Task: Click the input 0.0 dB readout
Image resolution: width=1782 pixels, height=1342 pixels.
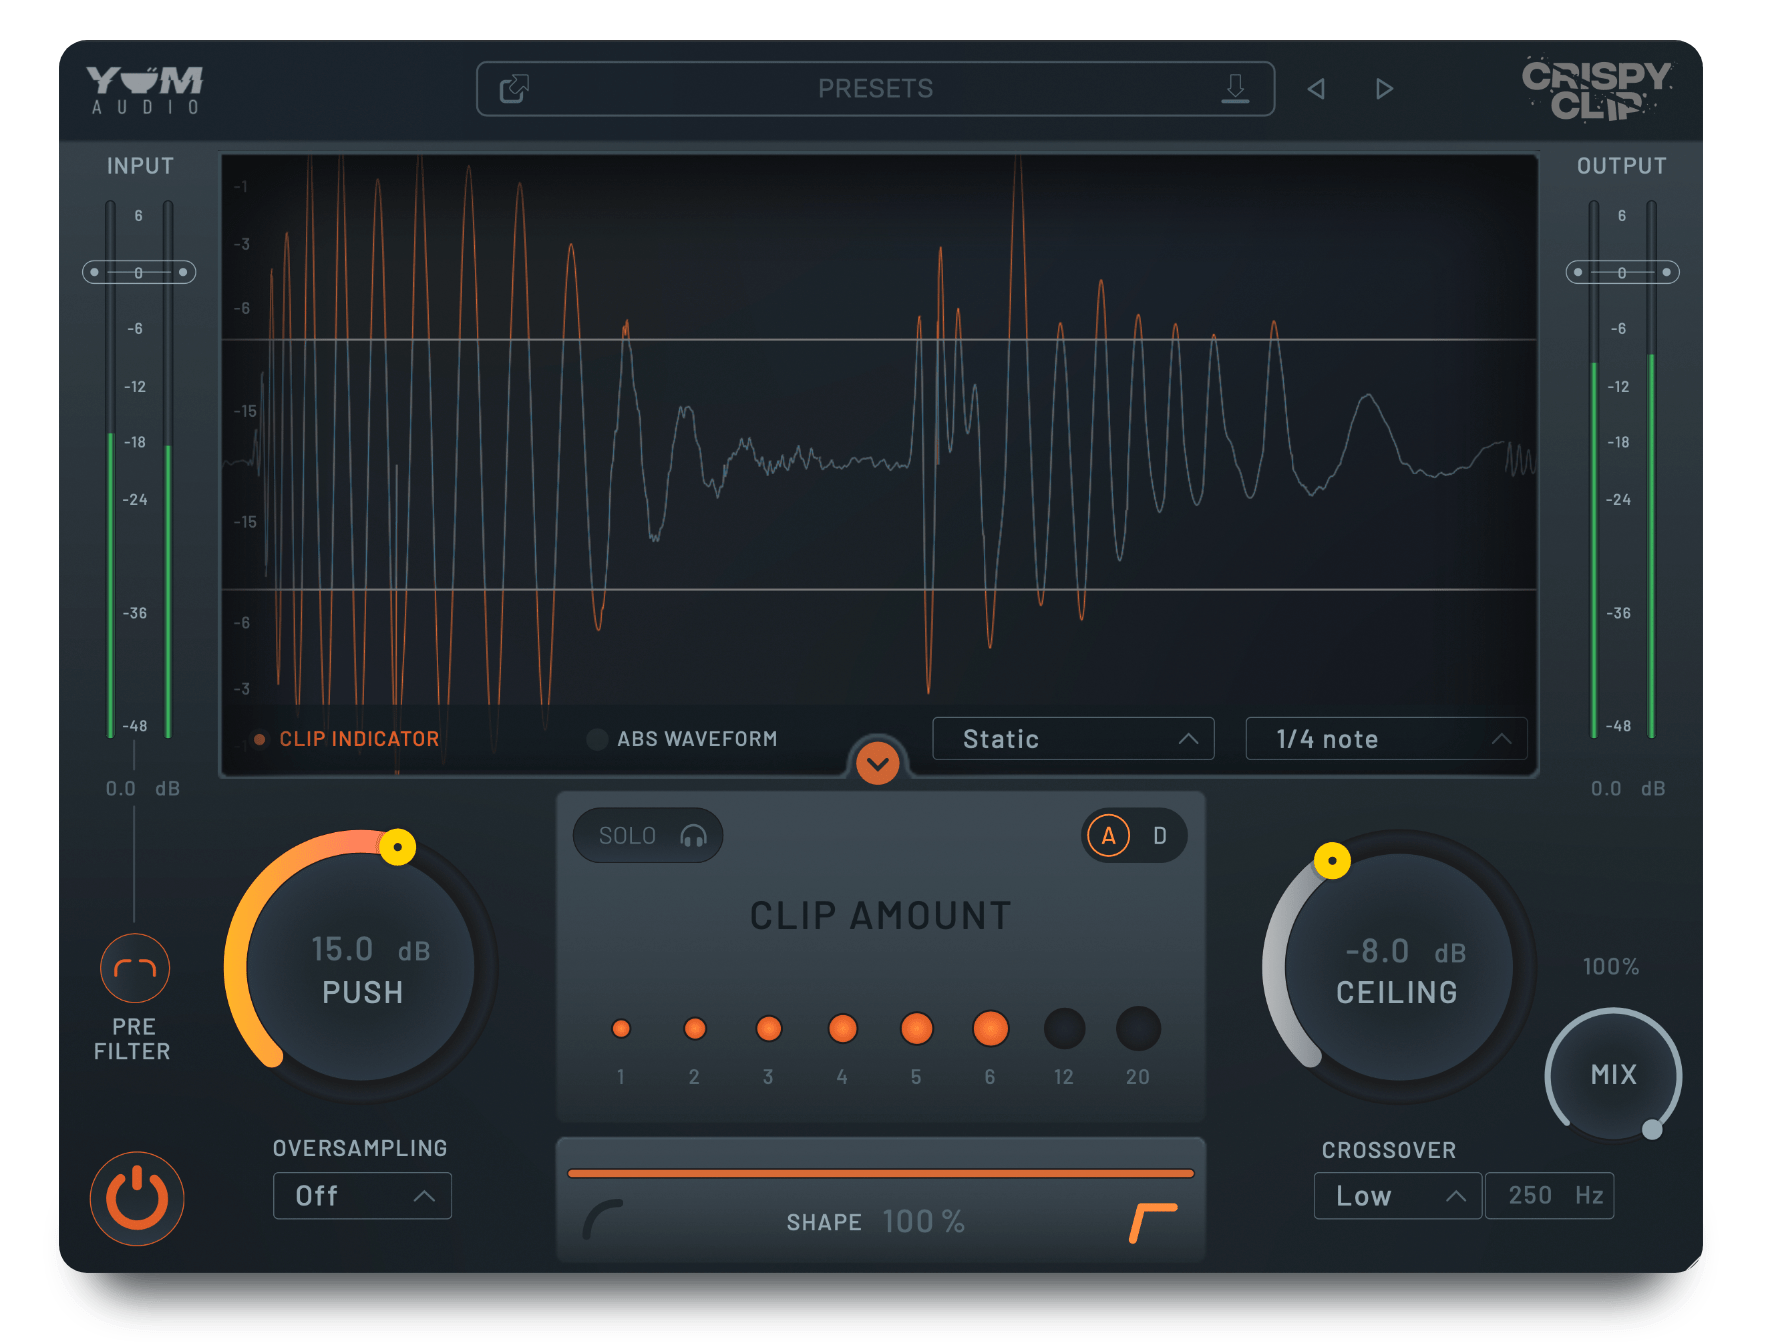Action: pos(143,789)
